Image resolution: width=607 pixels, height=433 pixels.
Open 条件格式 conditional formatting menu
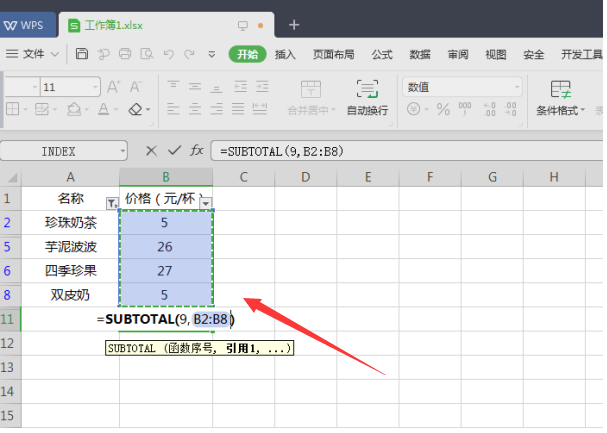point(560,98)
